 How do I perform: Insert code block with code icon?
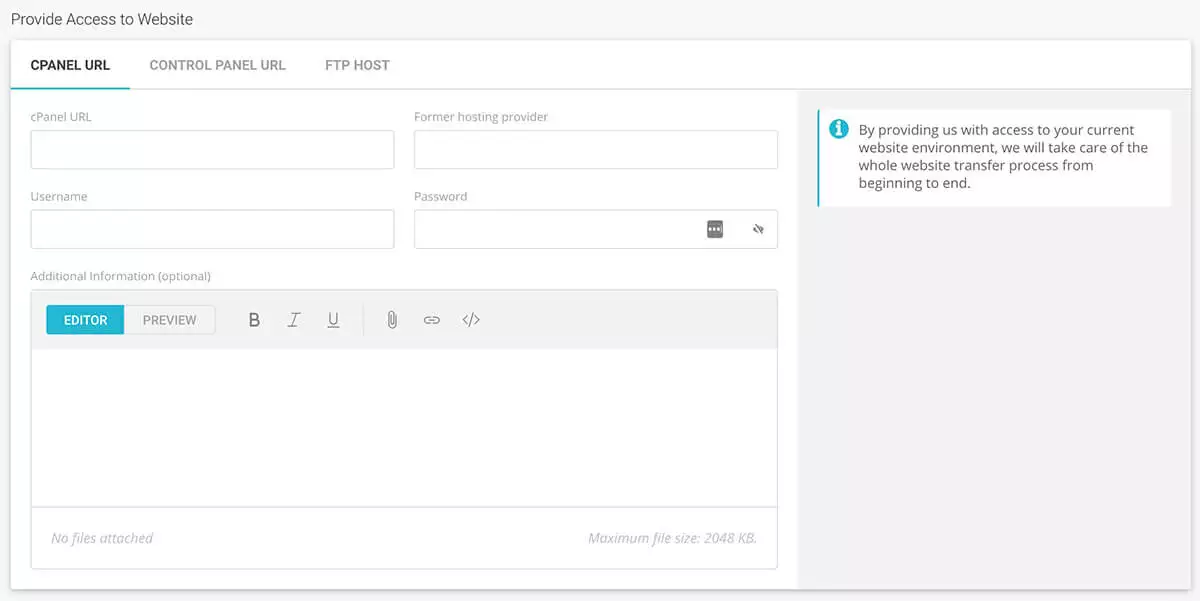pyautogui.click(x=471, y=320)
